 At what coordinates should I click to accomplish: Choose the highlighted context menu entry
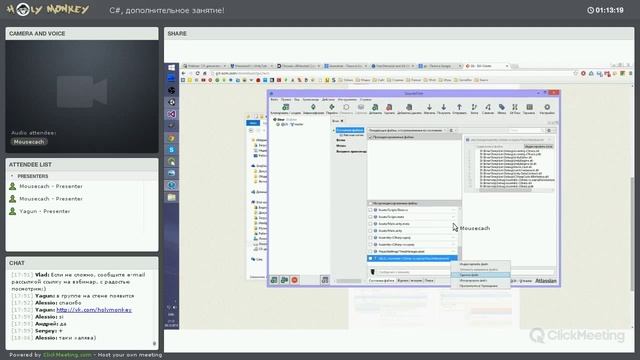click(480, 275)
